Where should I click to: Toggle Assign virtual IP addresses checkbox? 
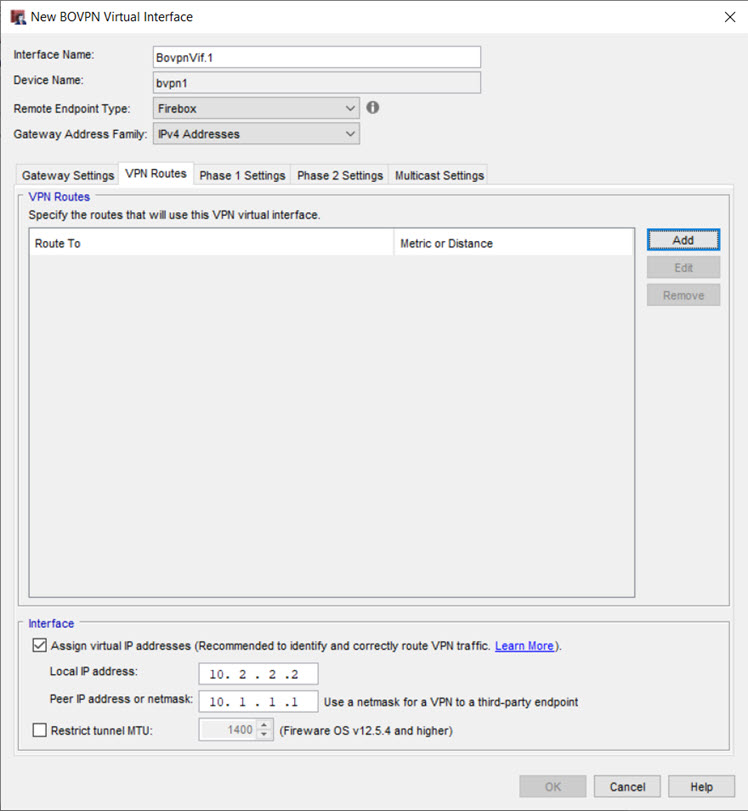pyautogui.click(x=39, y=645)
